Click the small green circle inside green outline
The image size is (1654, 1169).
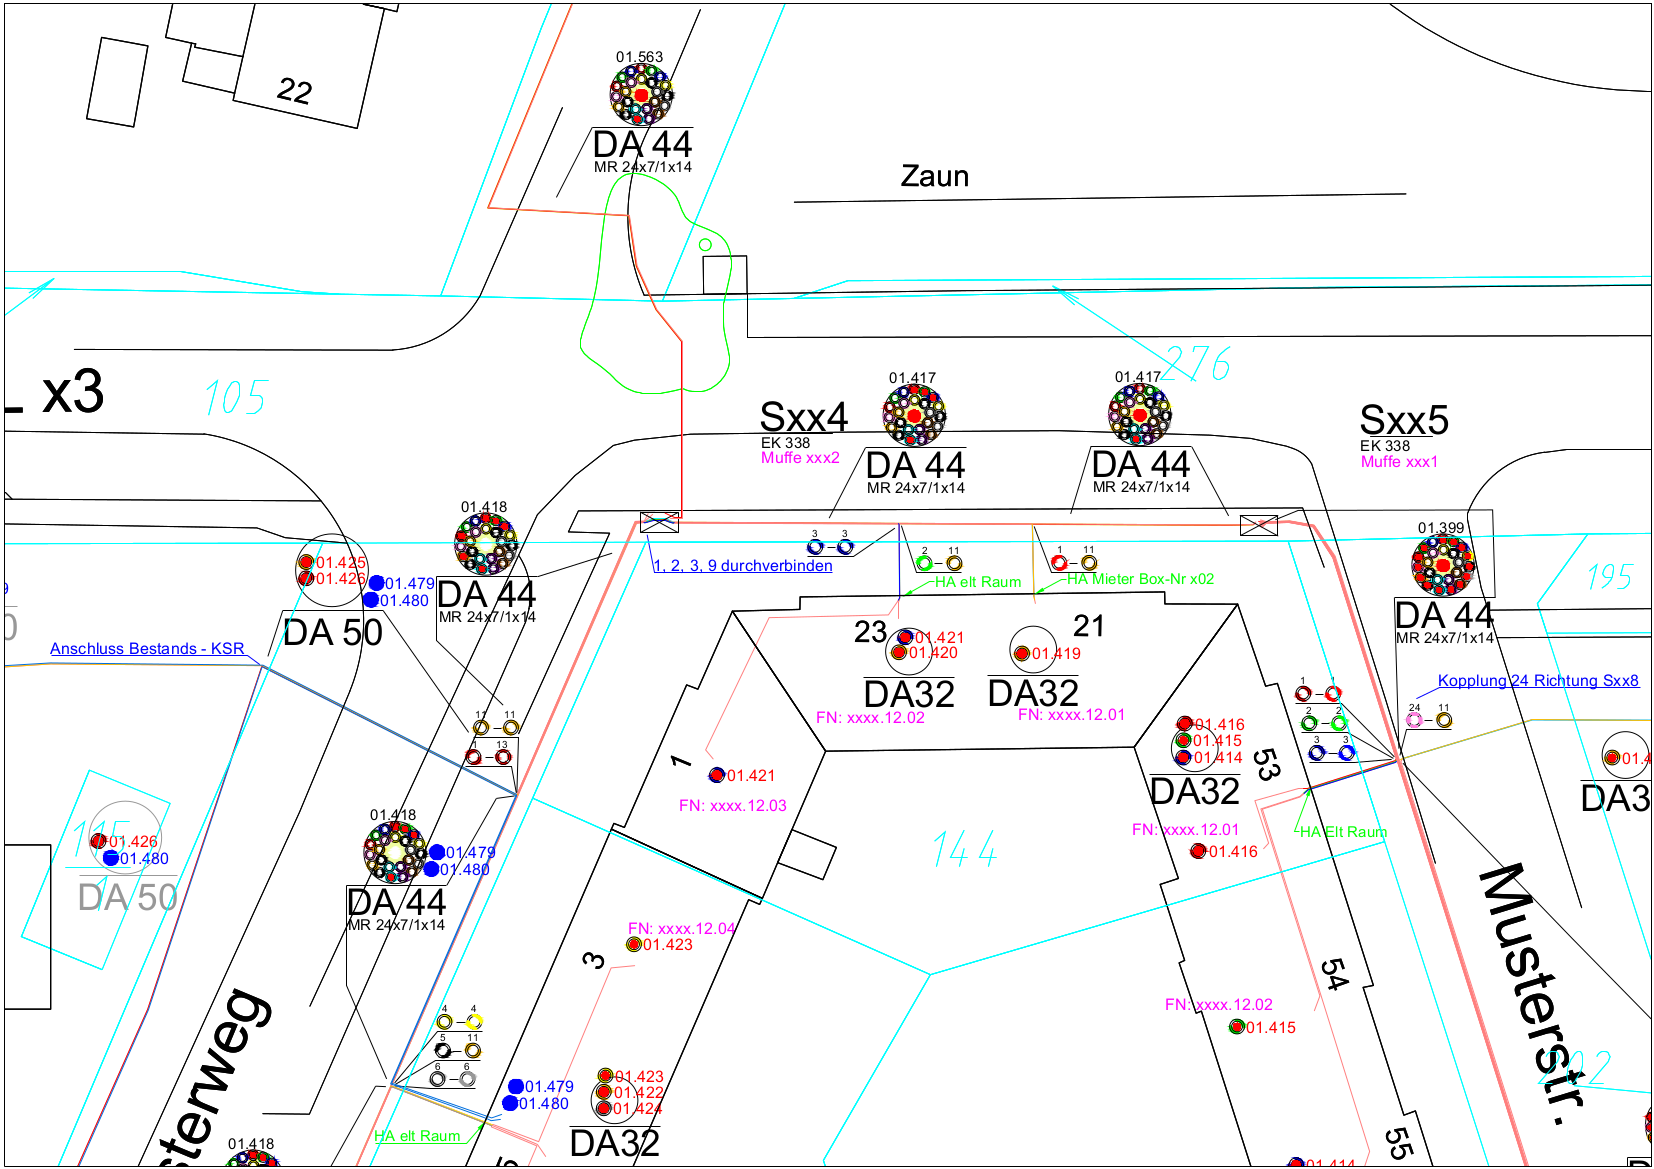point(705,245)
